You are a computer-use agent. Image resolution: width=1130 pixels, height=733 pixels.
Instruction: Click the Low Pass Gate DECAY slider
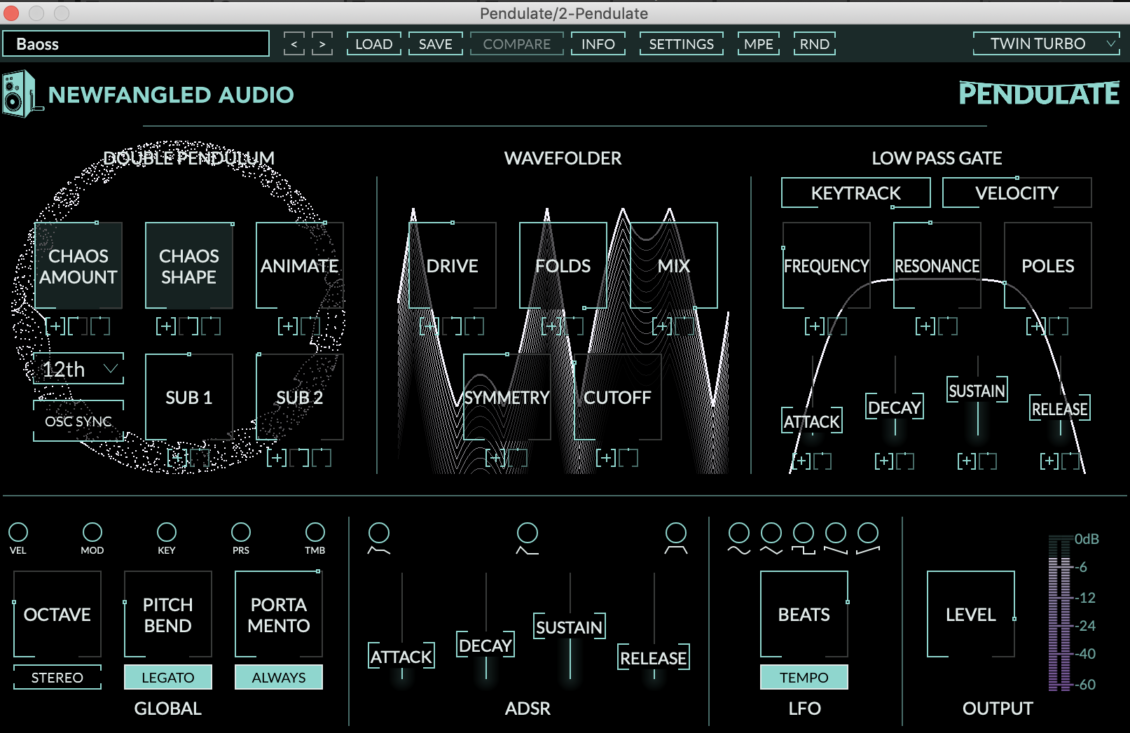(894, 407)
